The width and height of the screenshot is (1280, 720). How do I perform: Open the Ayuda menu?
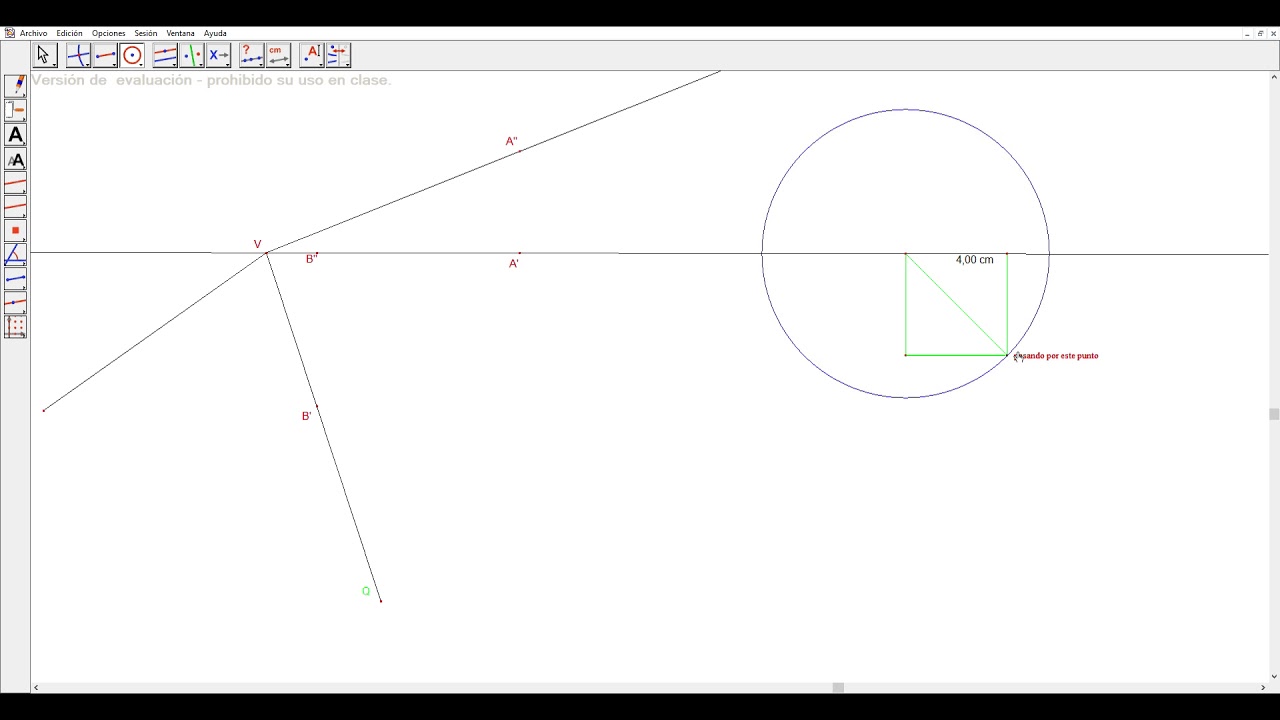215,33
